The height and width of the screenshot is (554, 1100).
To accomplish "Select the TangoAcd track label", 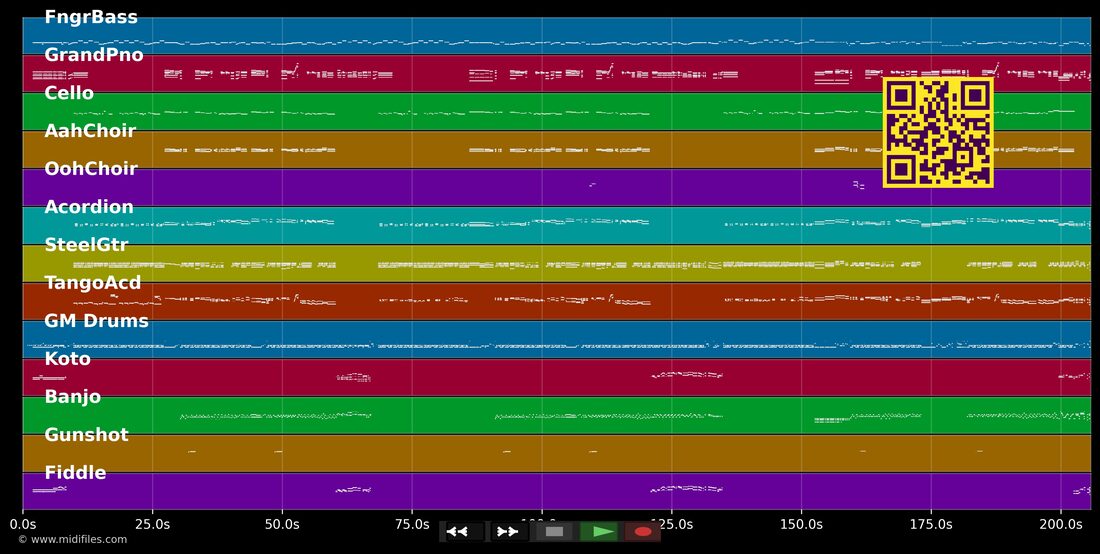I will [93, 283].
